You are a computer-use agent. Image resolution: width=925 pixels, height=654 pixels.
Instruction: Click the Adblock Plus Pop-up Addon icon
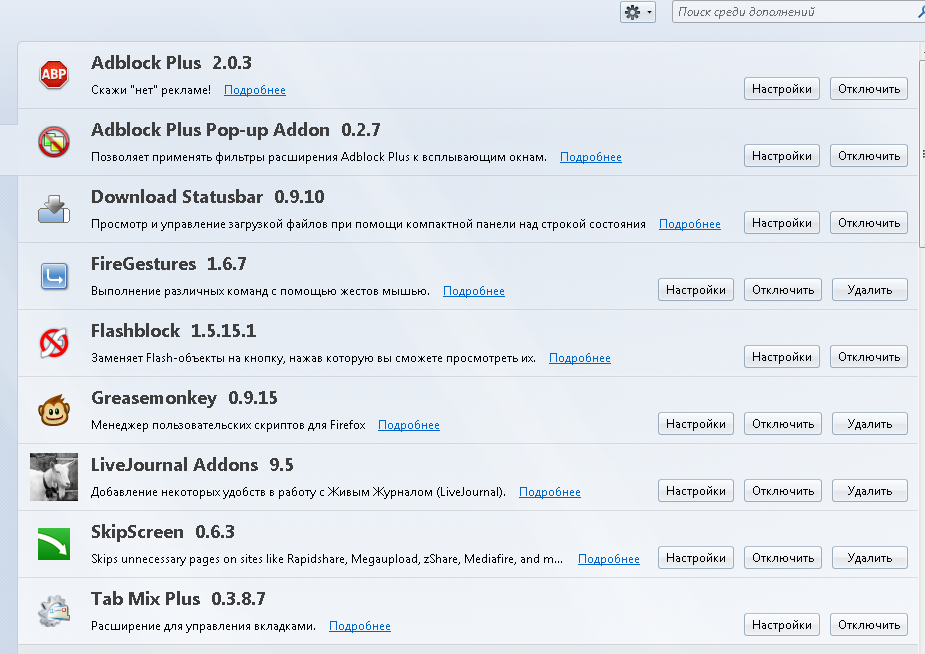pos(54,142)
